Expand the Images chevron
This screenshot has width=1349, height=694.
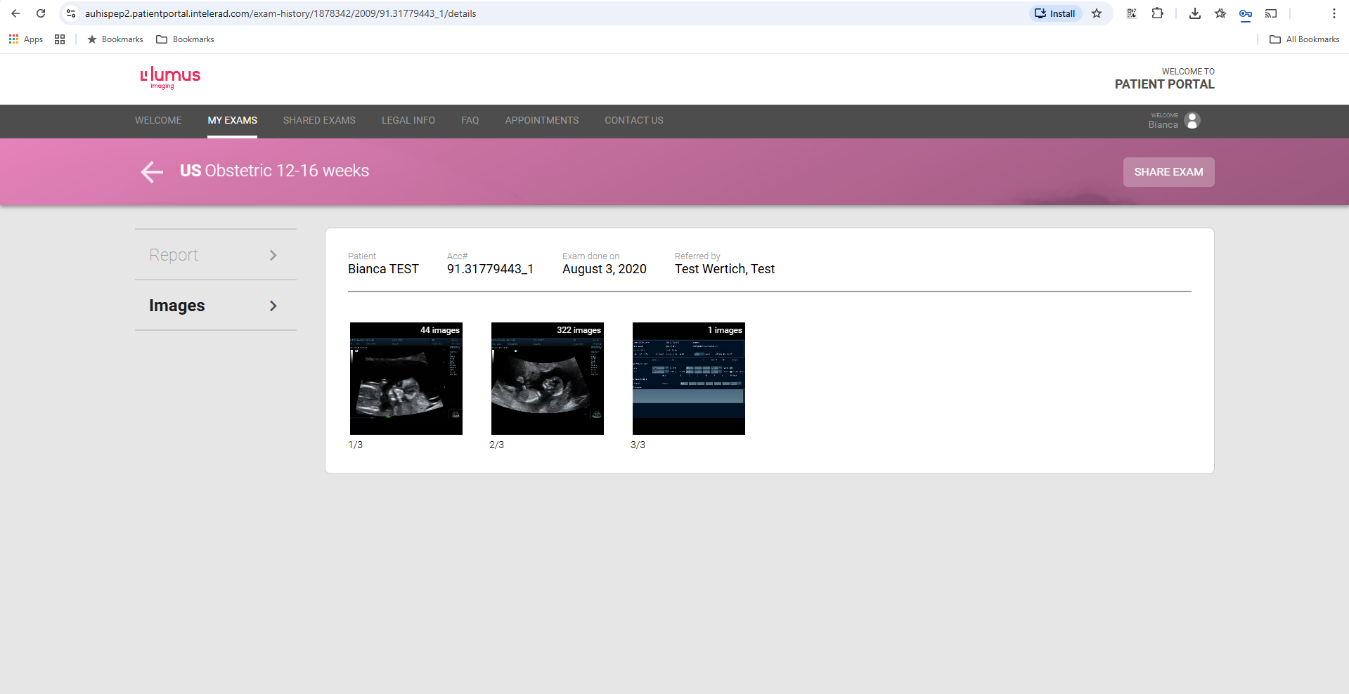pos(273,306)
